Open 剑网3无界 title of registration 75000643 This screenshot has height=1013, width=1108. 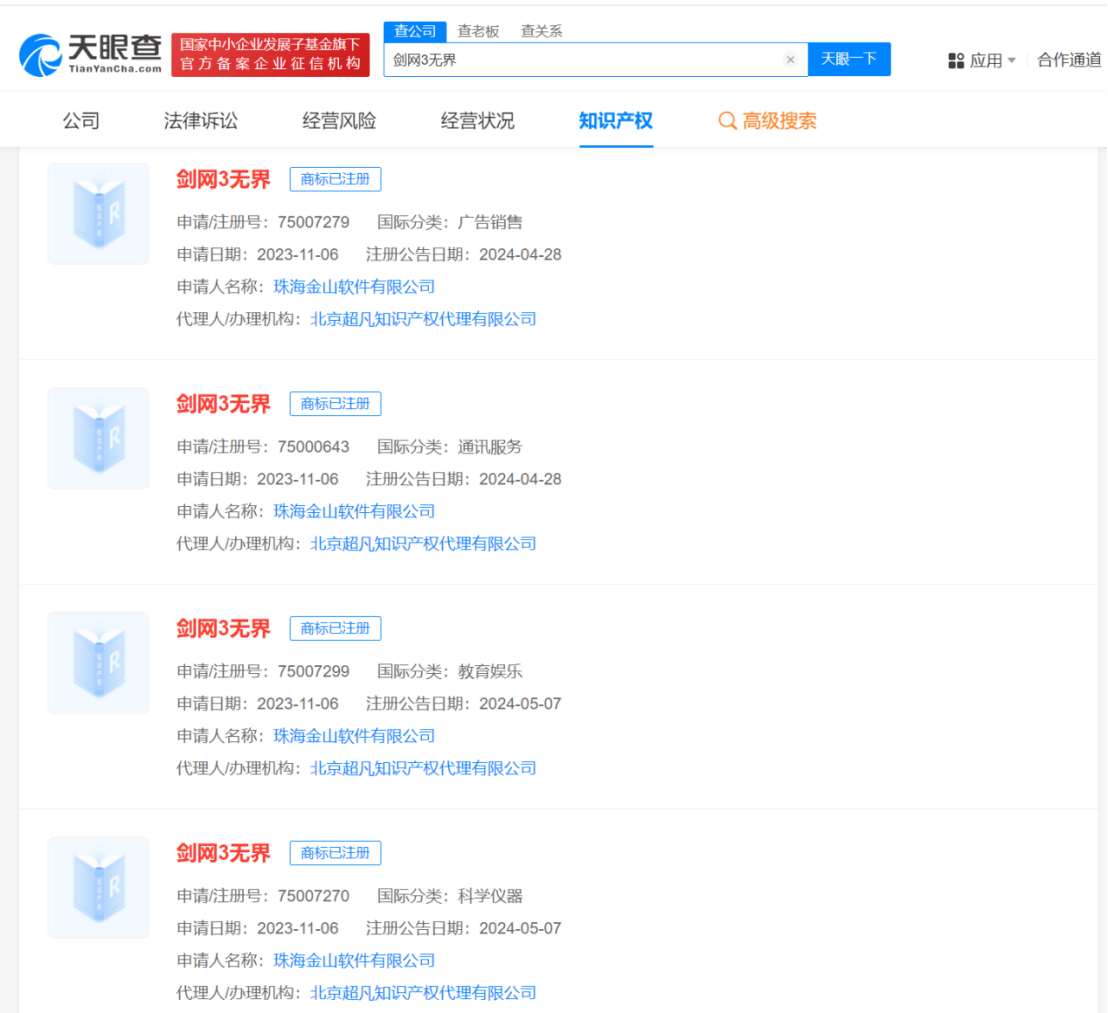[223, 404]
